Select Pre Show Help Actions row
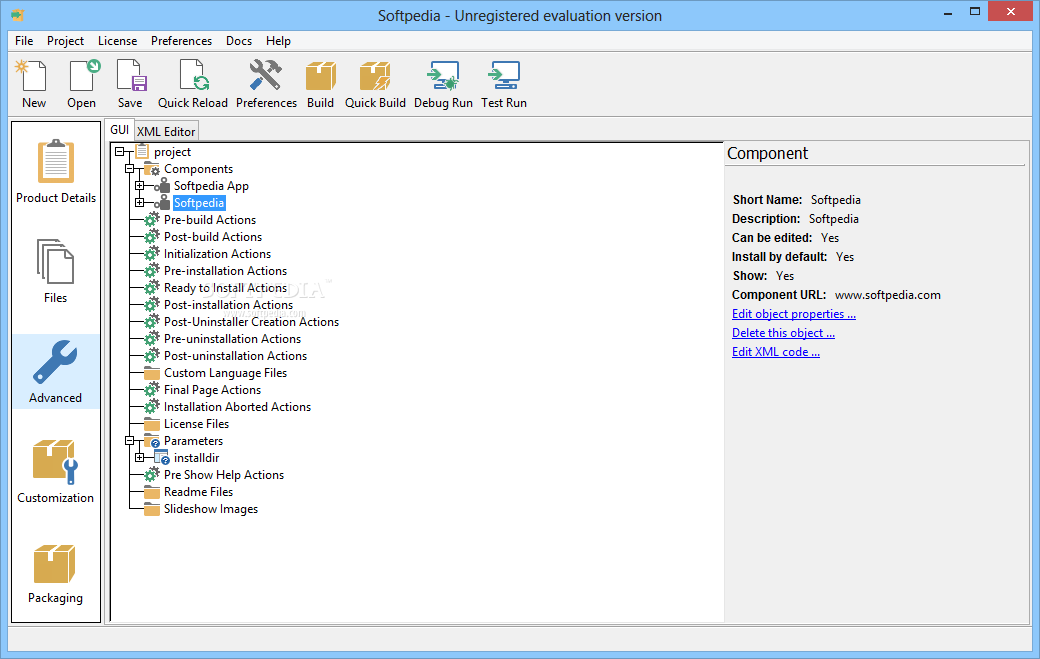 [x=224, y=475]
